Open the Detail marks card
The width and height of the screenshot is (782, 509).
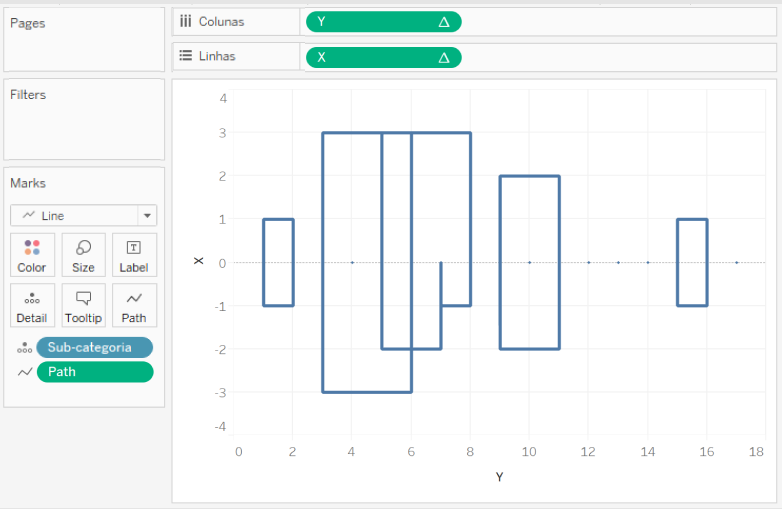point(32,305)
